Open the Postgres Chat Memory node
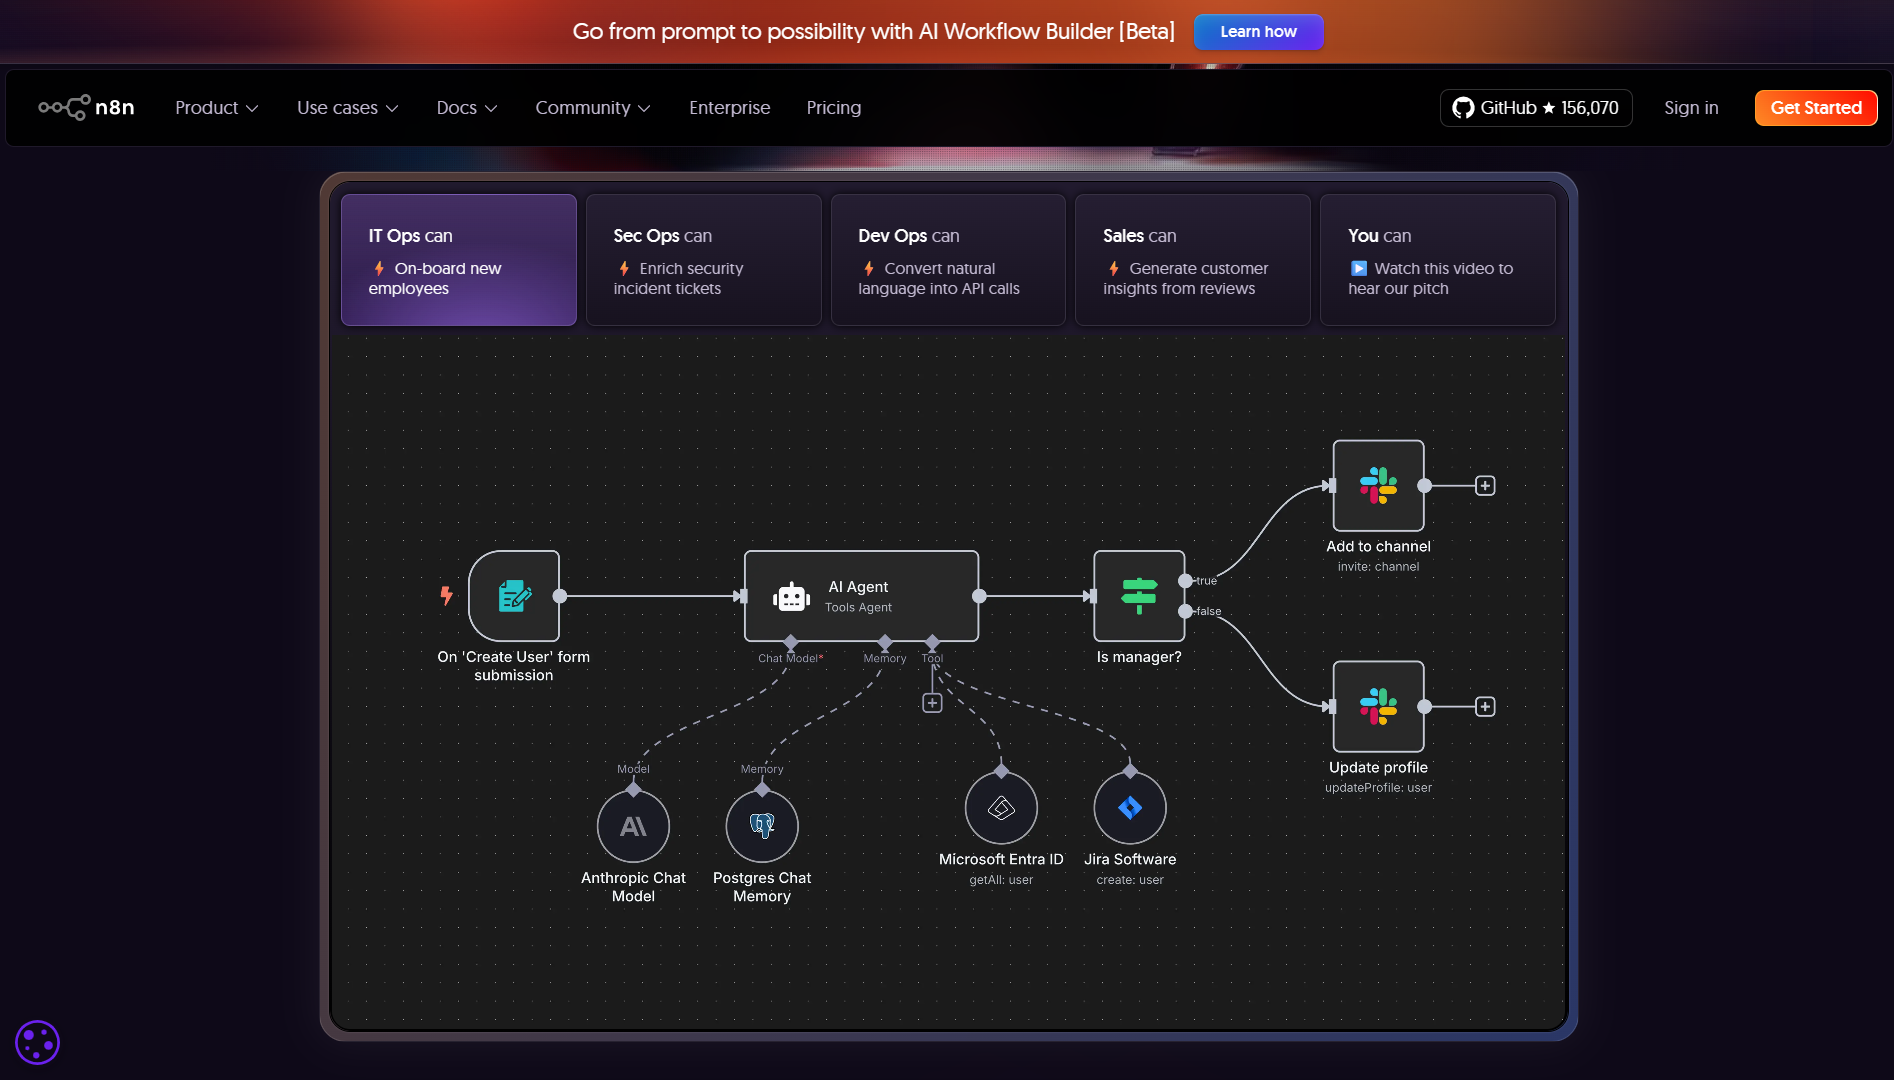The width and height of the screenshot is (1894, 1080). point(762,827)
